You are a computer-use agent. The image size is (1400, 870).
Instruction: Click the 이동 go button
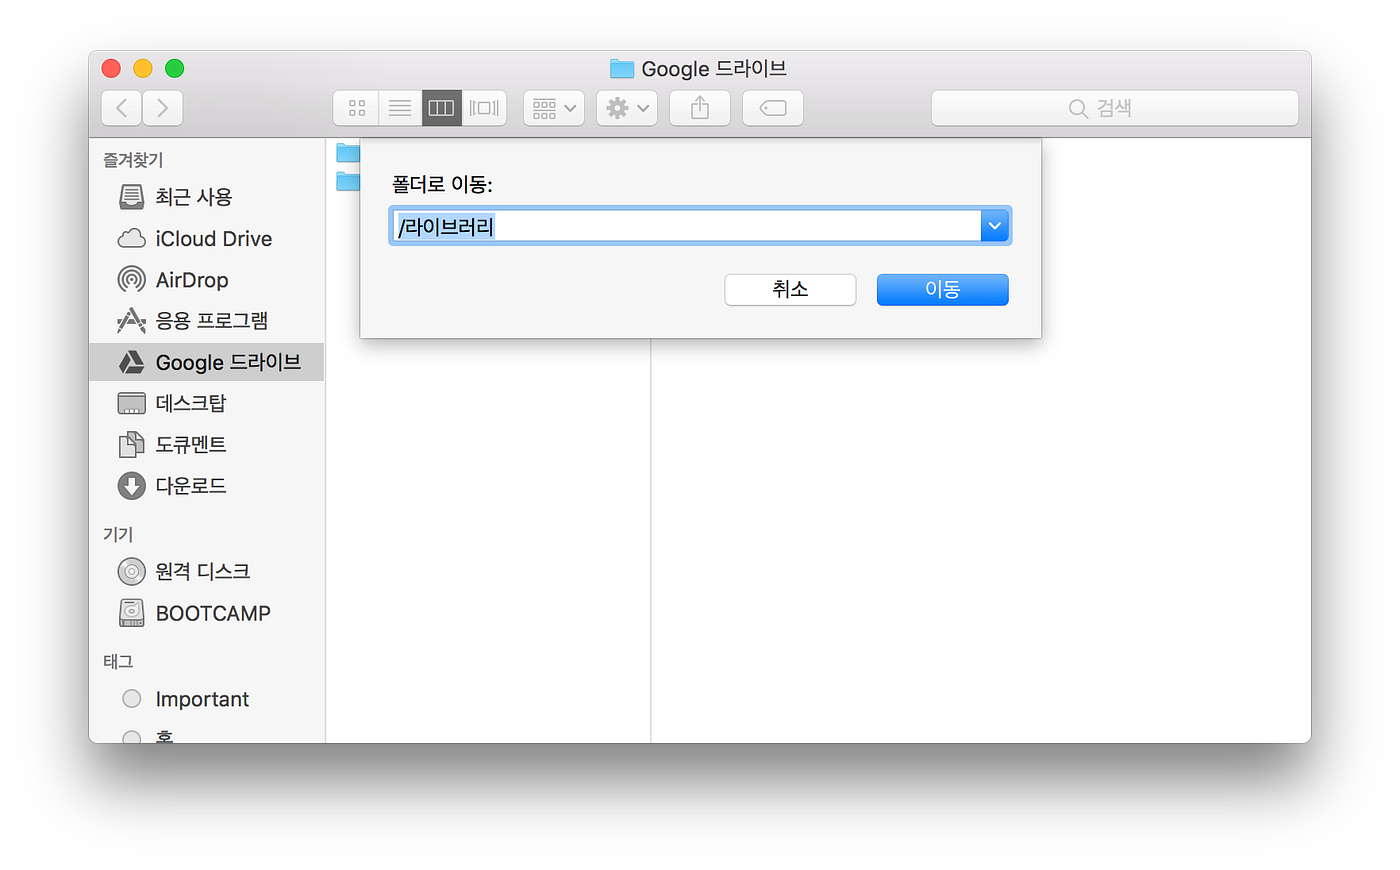tap(942, 289)
